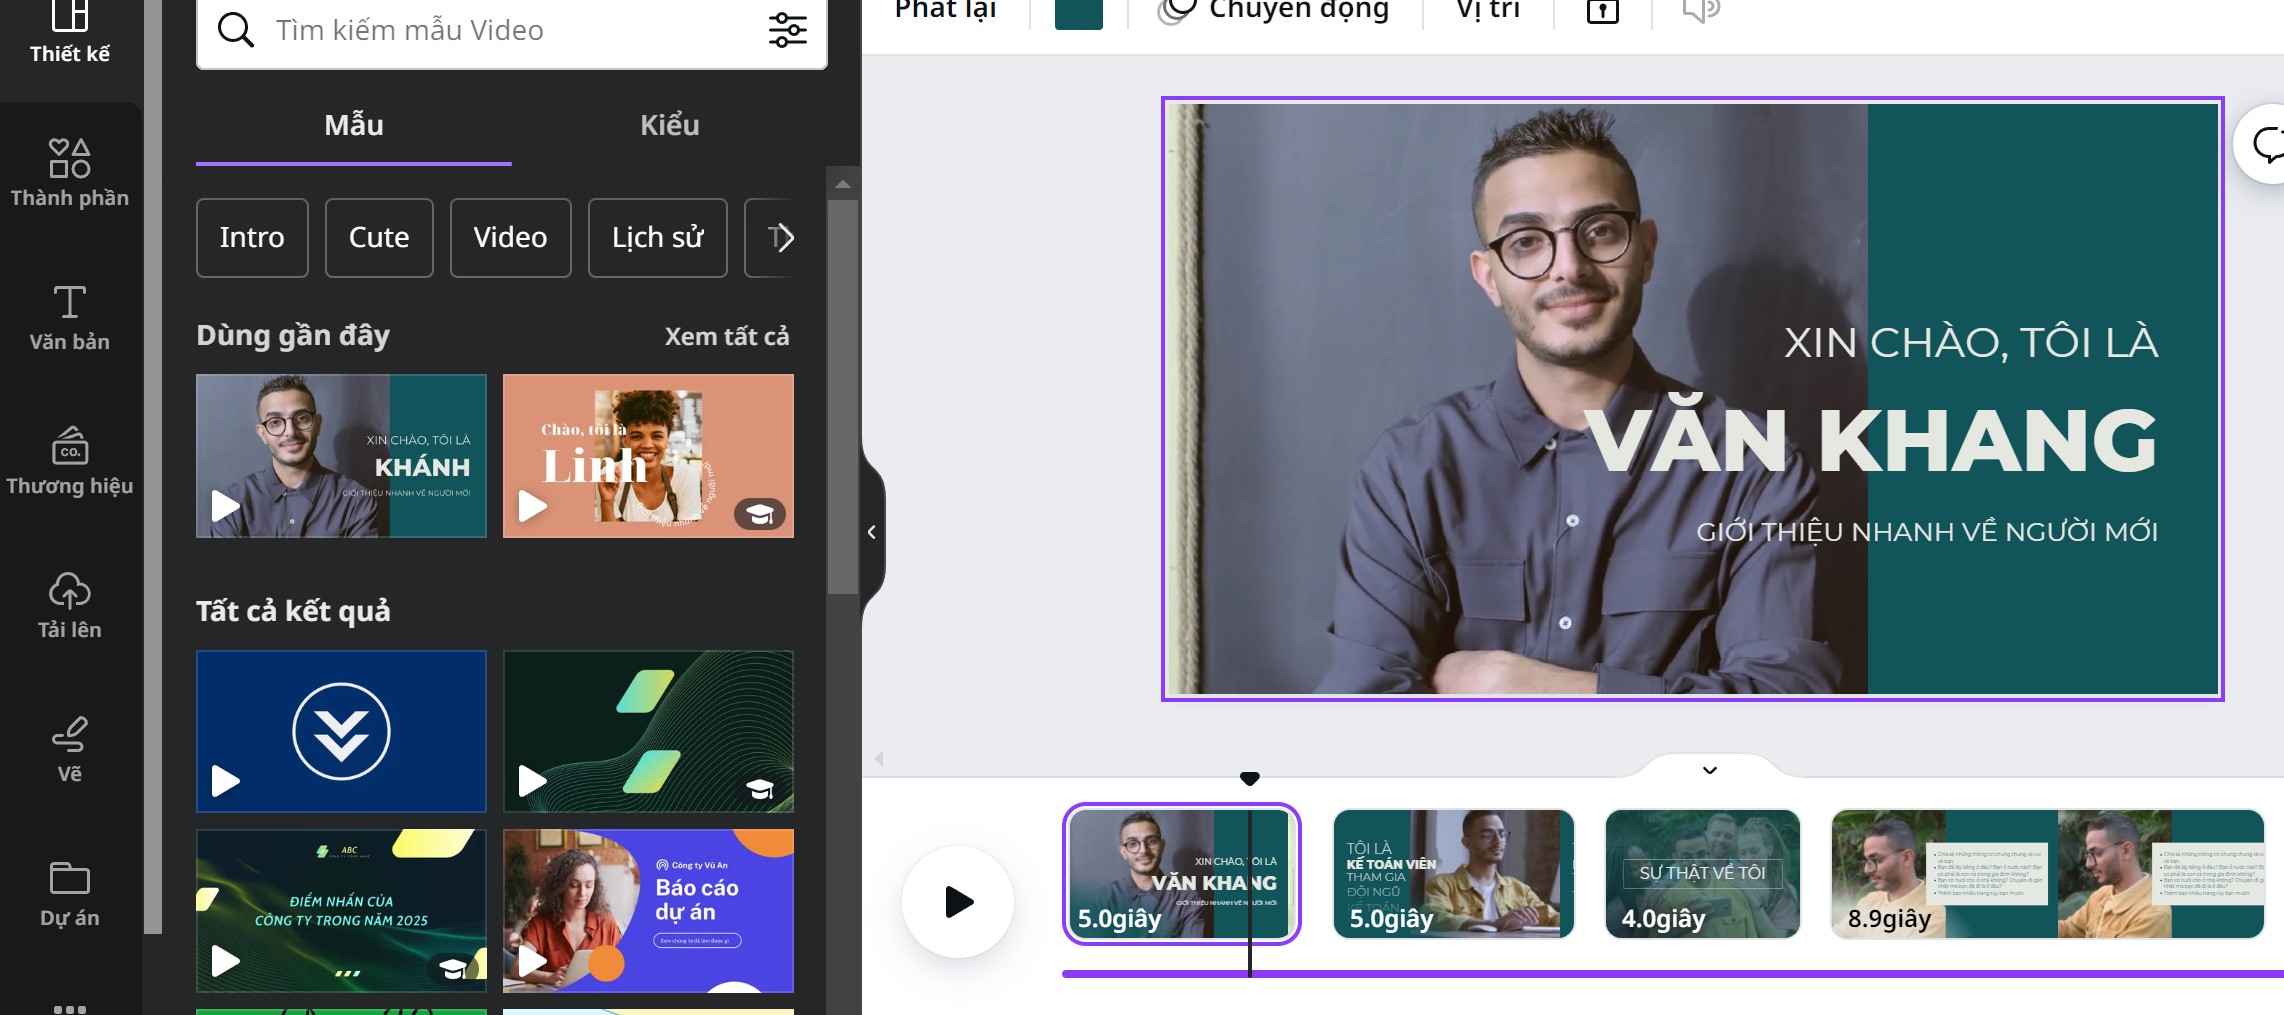Open the comment bubble beside canvas
2284x1015 pixels.
[x=2266, y=144]
